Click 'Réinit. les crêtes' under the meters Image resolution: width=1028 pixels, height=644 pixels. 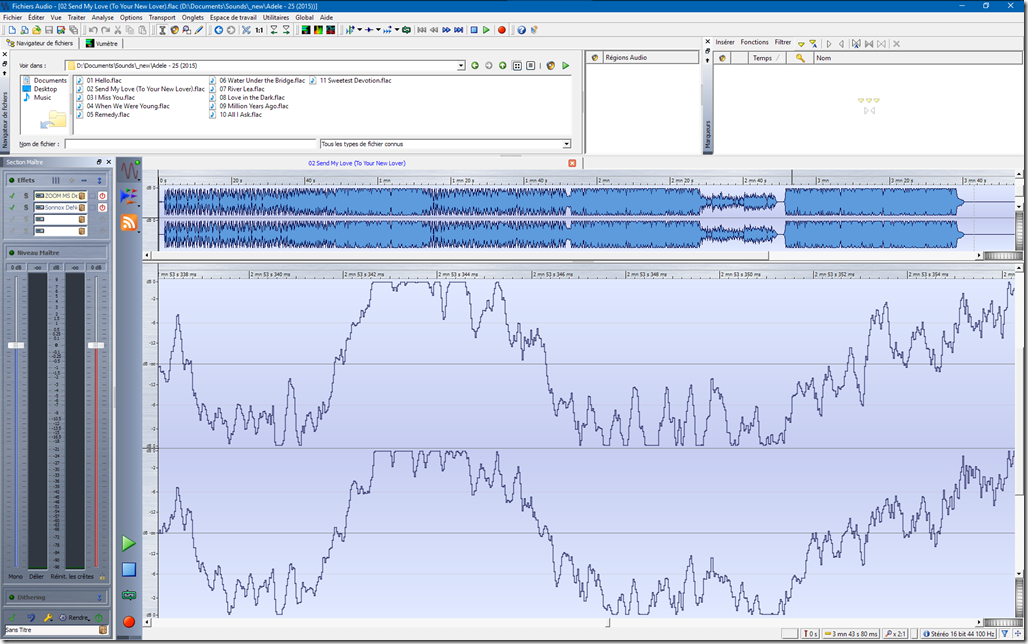73,577
